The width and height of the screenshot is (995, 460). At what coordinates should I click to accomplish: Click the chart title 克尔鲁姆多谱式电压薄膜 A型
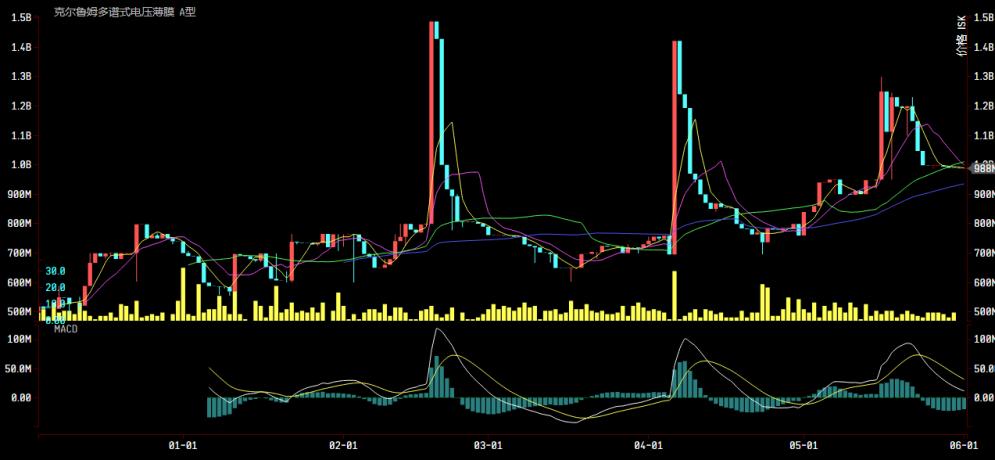click(x=125, y=12)
